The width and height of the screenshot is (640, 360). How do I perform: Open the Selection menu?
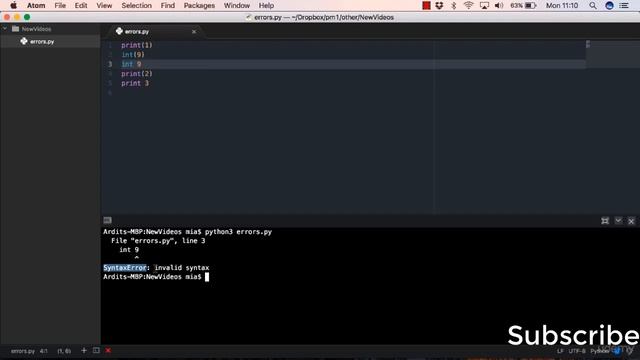pos(136,5)
